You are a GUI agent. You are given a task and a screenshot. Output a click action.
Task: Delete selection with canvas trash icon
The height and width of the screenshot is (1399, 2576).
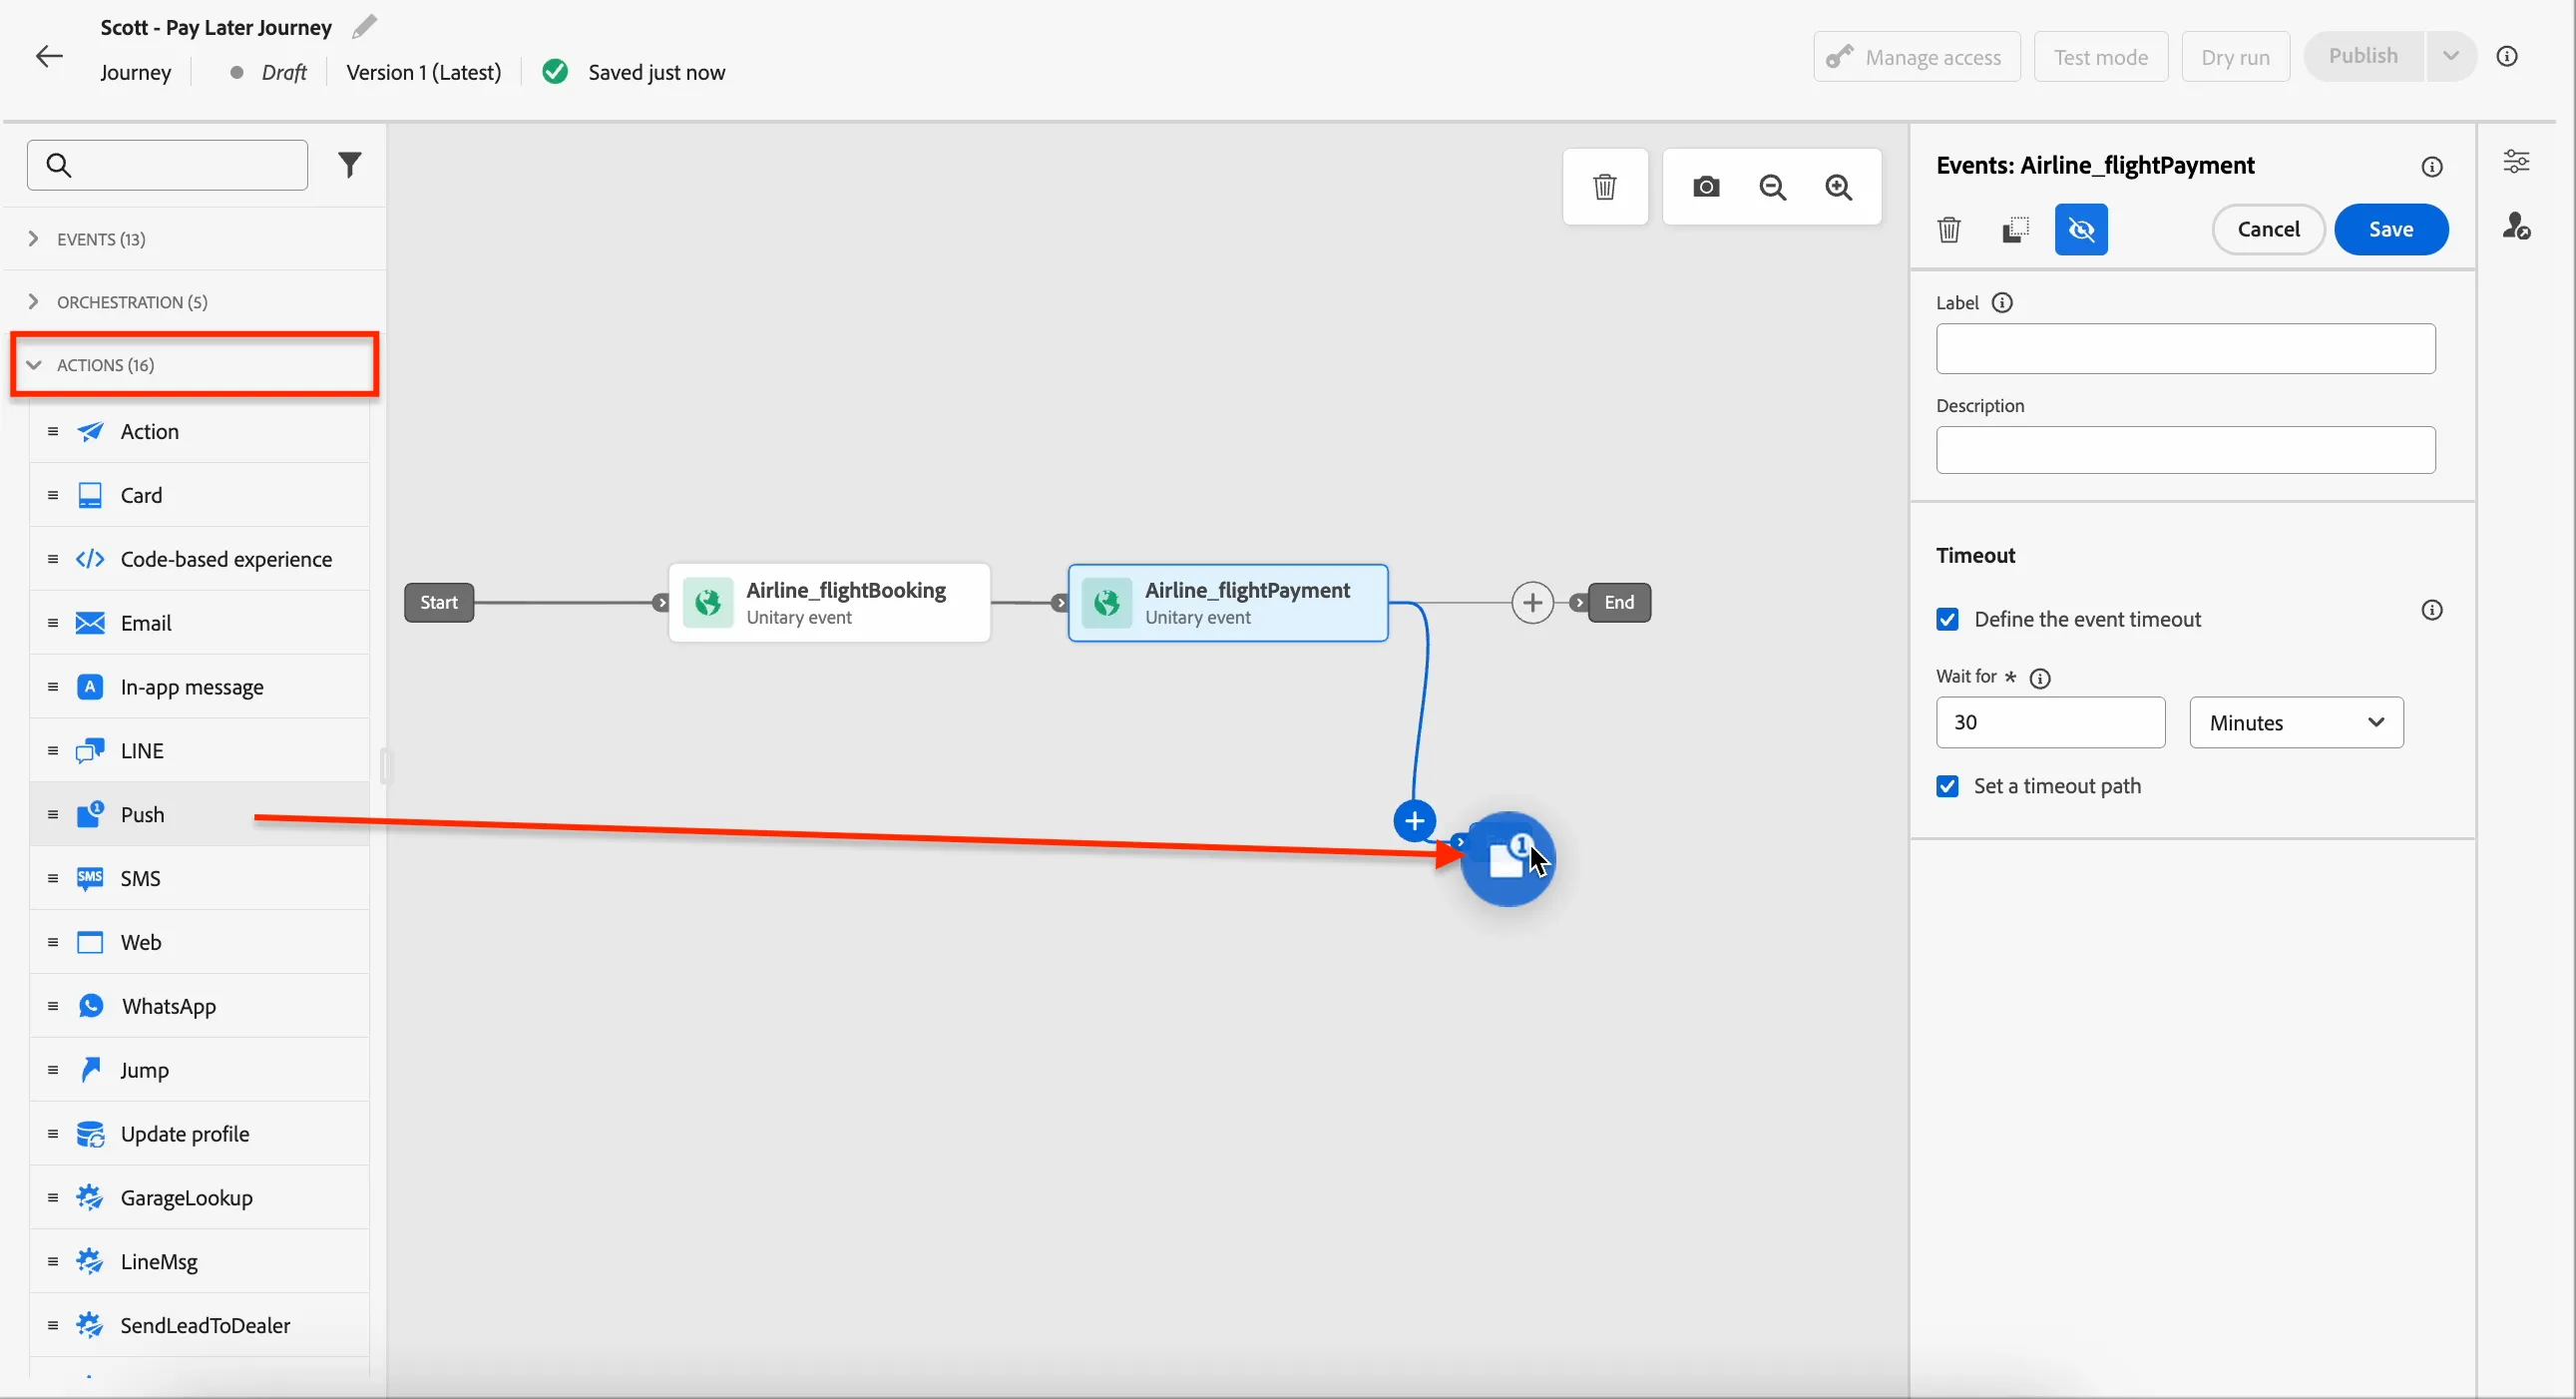click(x=1604, y=187)
